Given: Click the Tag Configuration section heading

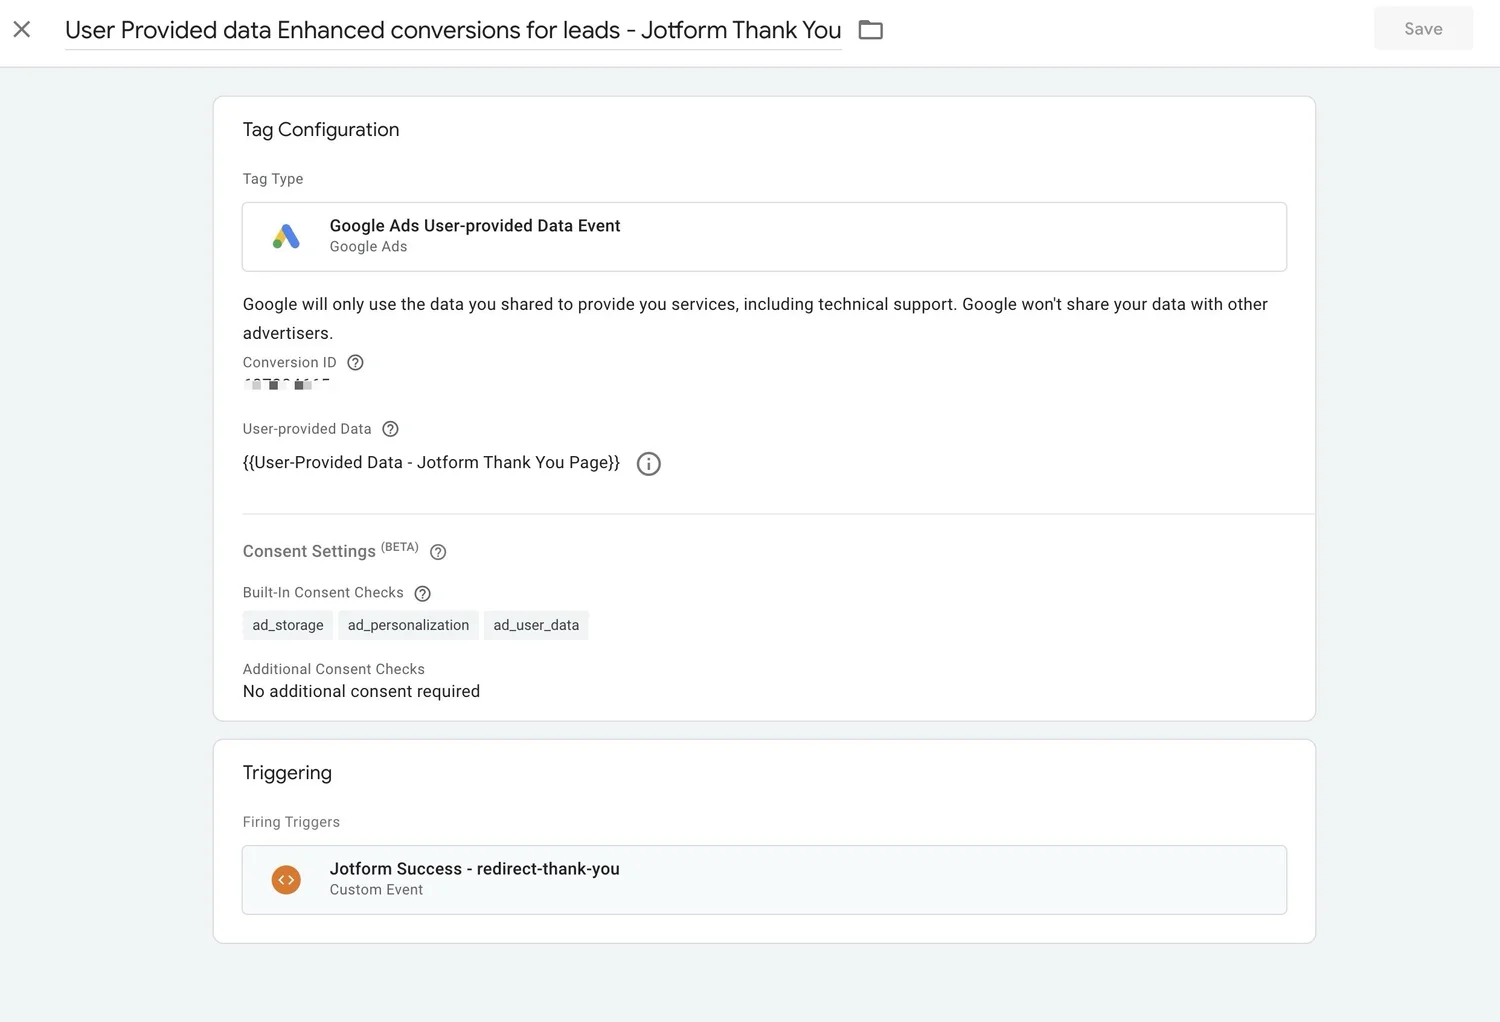Looking at the screenshot, I should [321, 130].
